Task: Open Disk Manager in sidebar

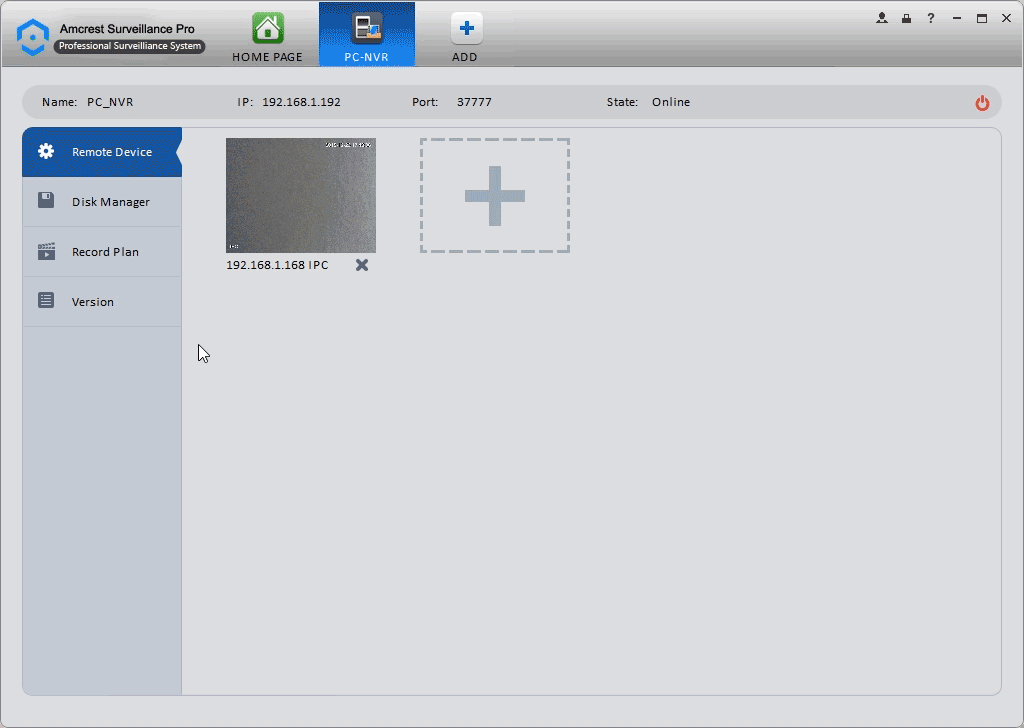Action: click(x=102, y=202)
